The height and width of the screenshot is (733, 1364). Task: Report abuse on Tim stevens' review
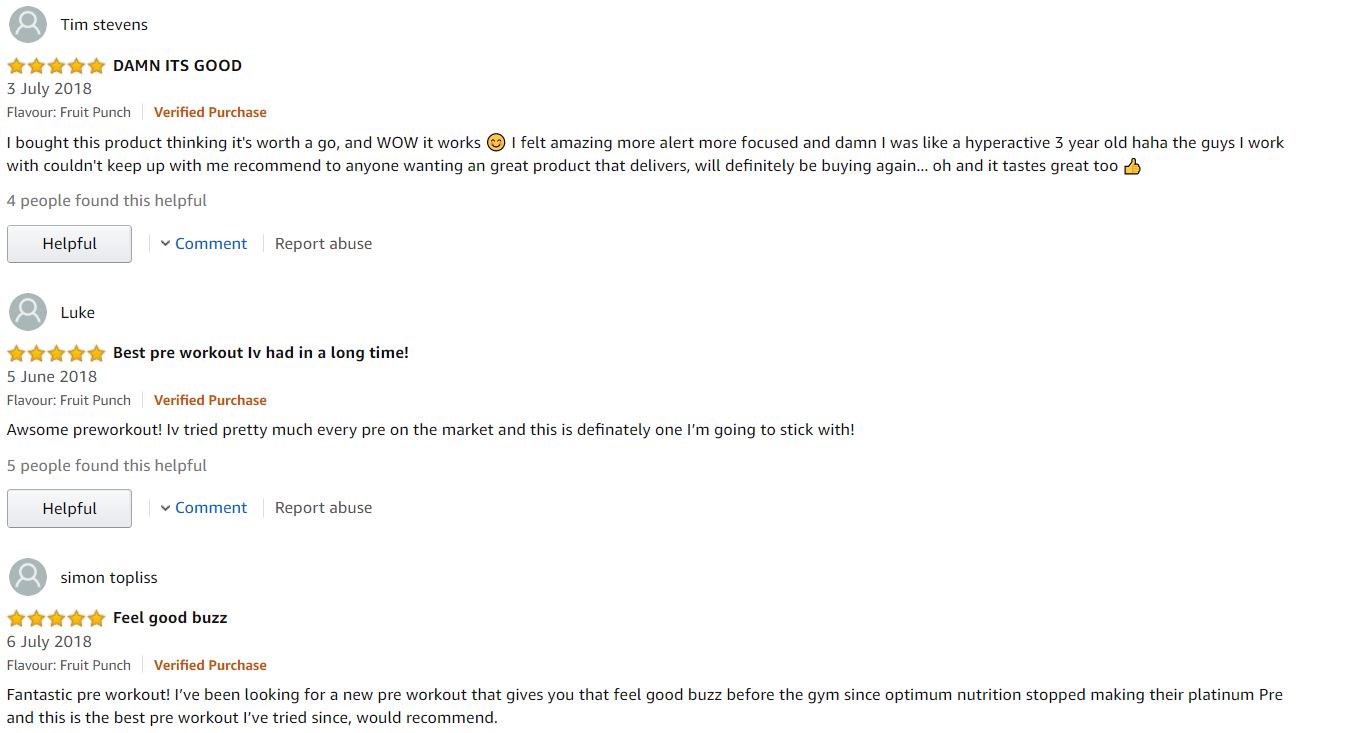tap(323, 244)
